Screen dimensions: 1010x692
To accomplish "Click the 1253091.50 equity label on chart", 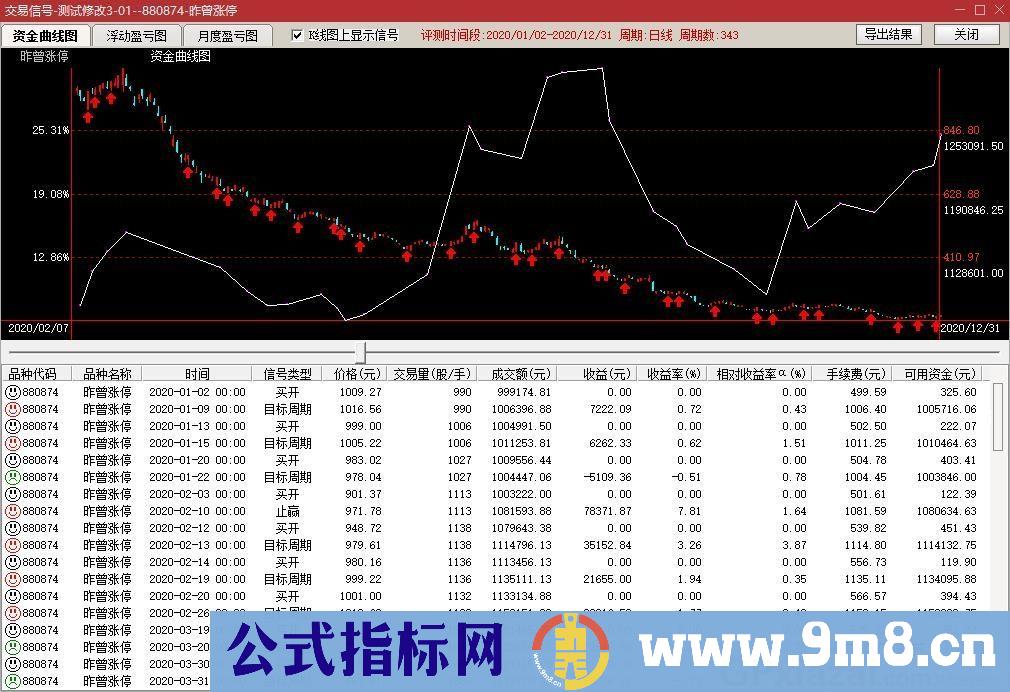I will point(973,146).
